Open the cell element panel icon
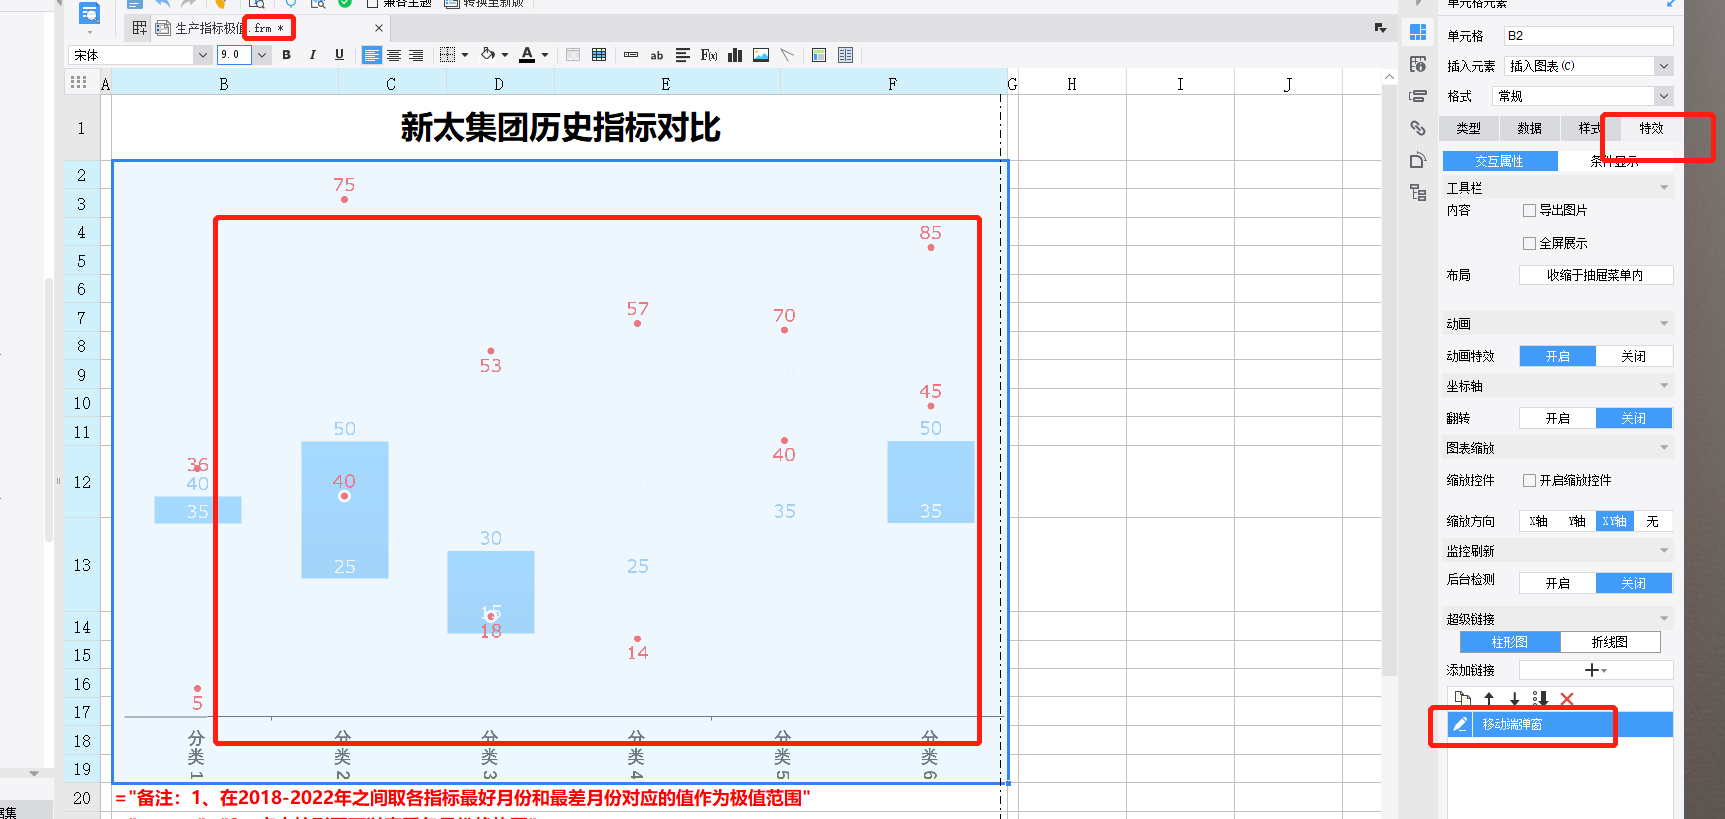This screenshot has width=1725, height=819. (x=1418, y=32)
